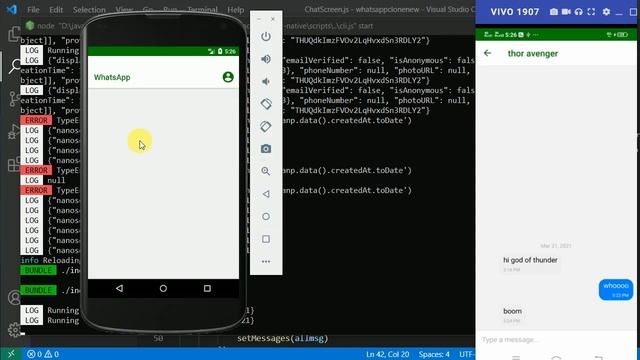Click the 'setMessages(allmsg)' code line
Screen dimensions: 640x360
click(x=282, y=338)
